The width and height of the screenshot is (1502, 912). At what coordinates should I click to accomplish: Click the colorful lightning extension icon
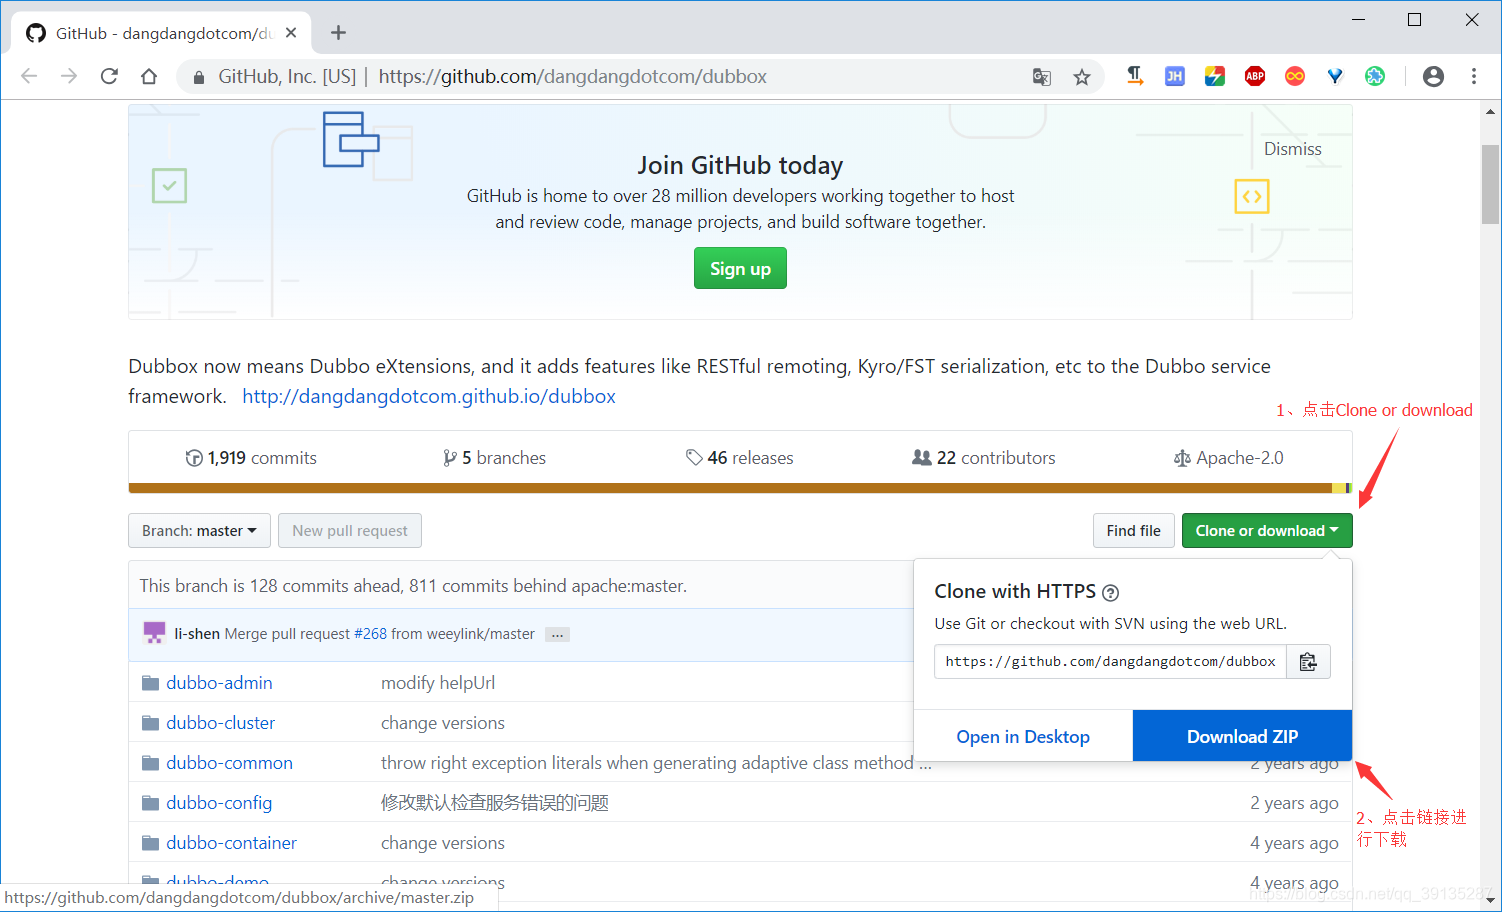[x=1215, y=76]
